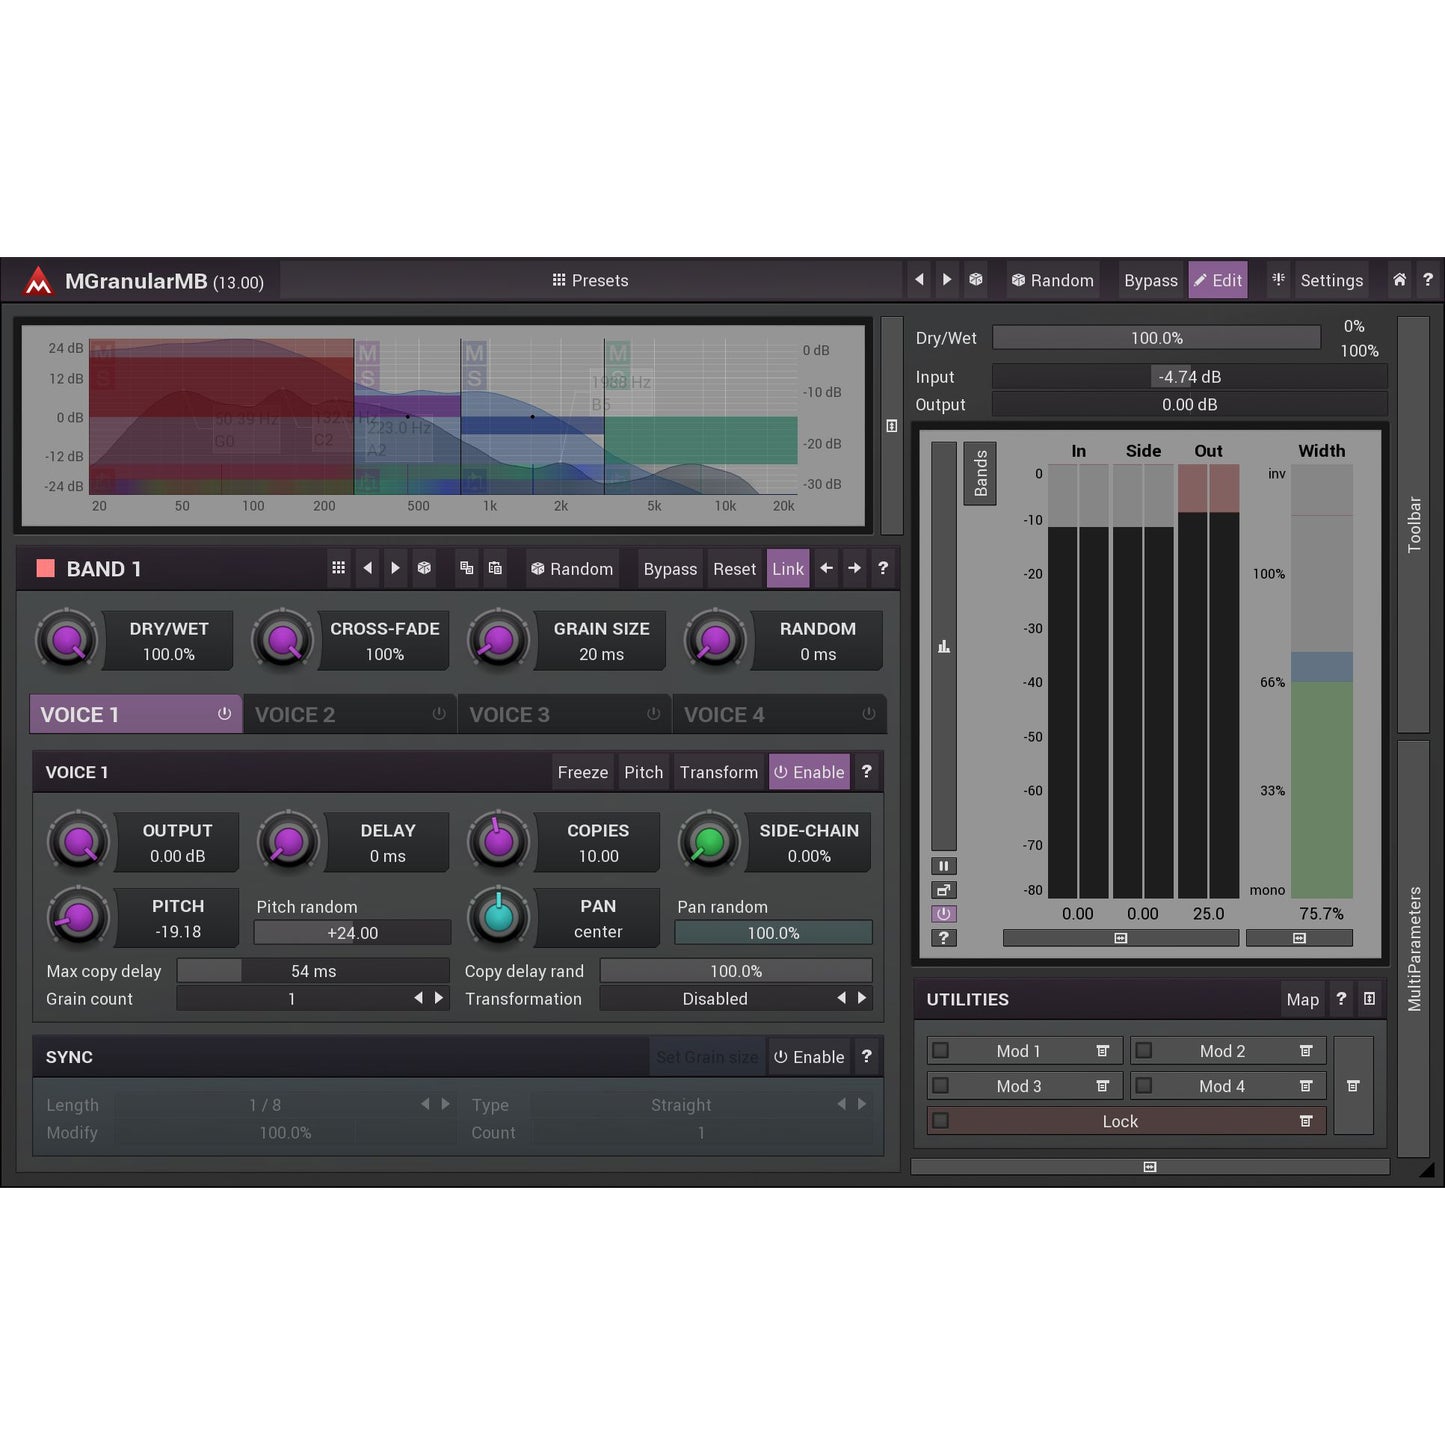Click the Freeze button in Voice 1
1445x1445 pixels.
[582, 772]
